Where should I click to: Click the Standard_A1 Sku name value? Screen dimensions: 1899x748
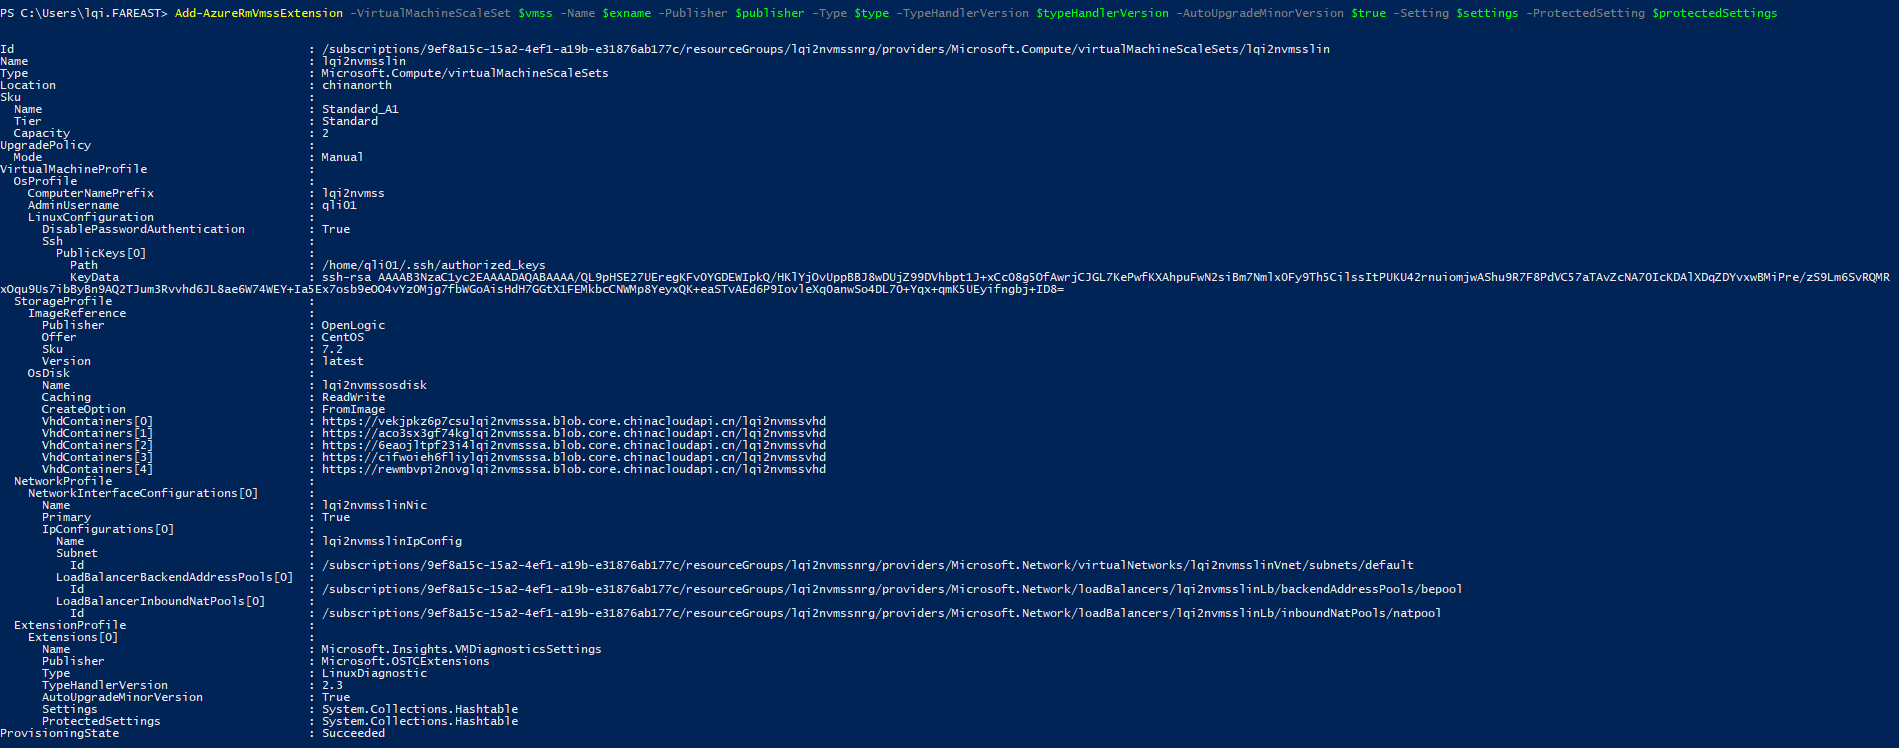360,109
